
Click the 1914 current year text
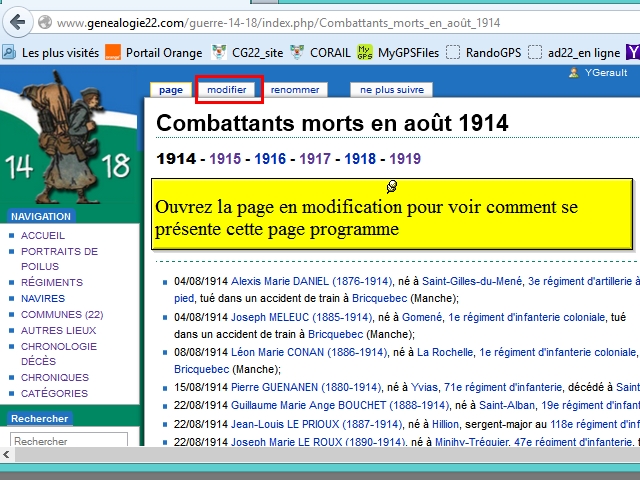[176, 158]
